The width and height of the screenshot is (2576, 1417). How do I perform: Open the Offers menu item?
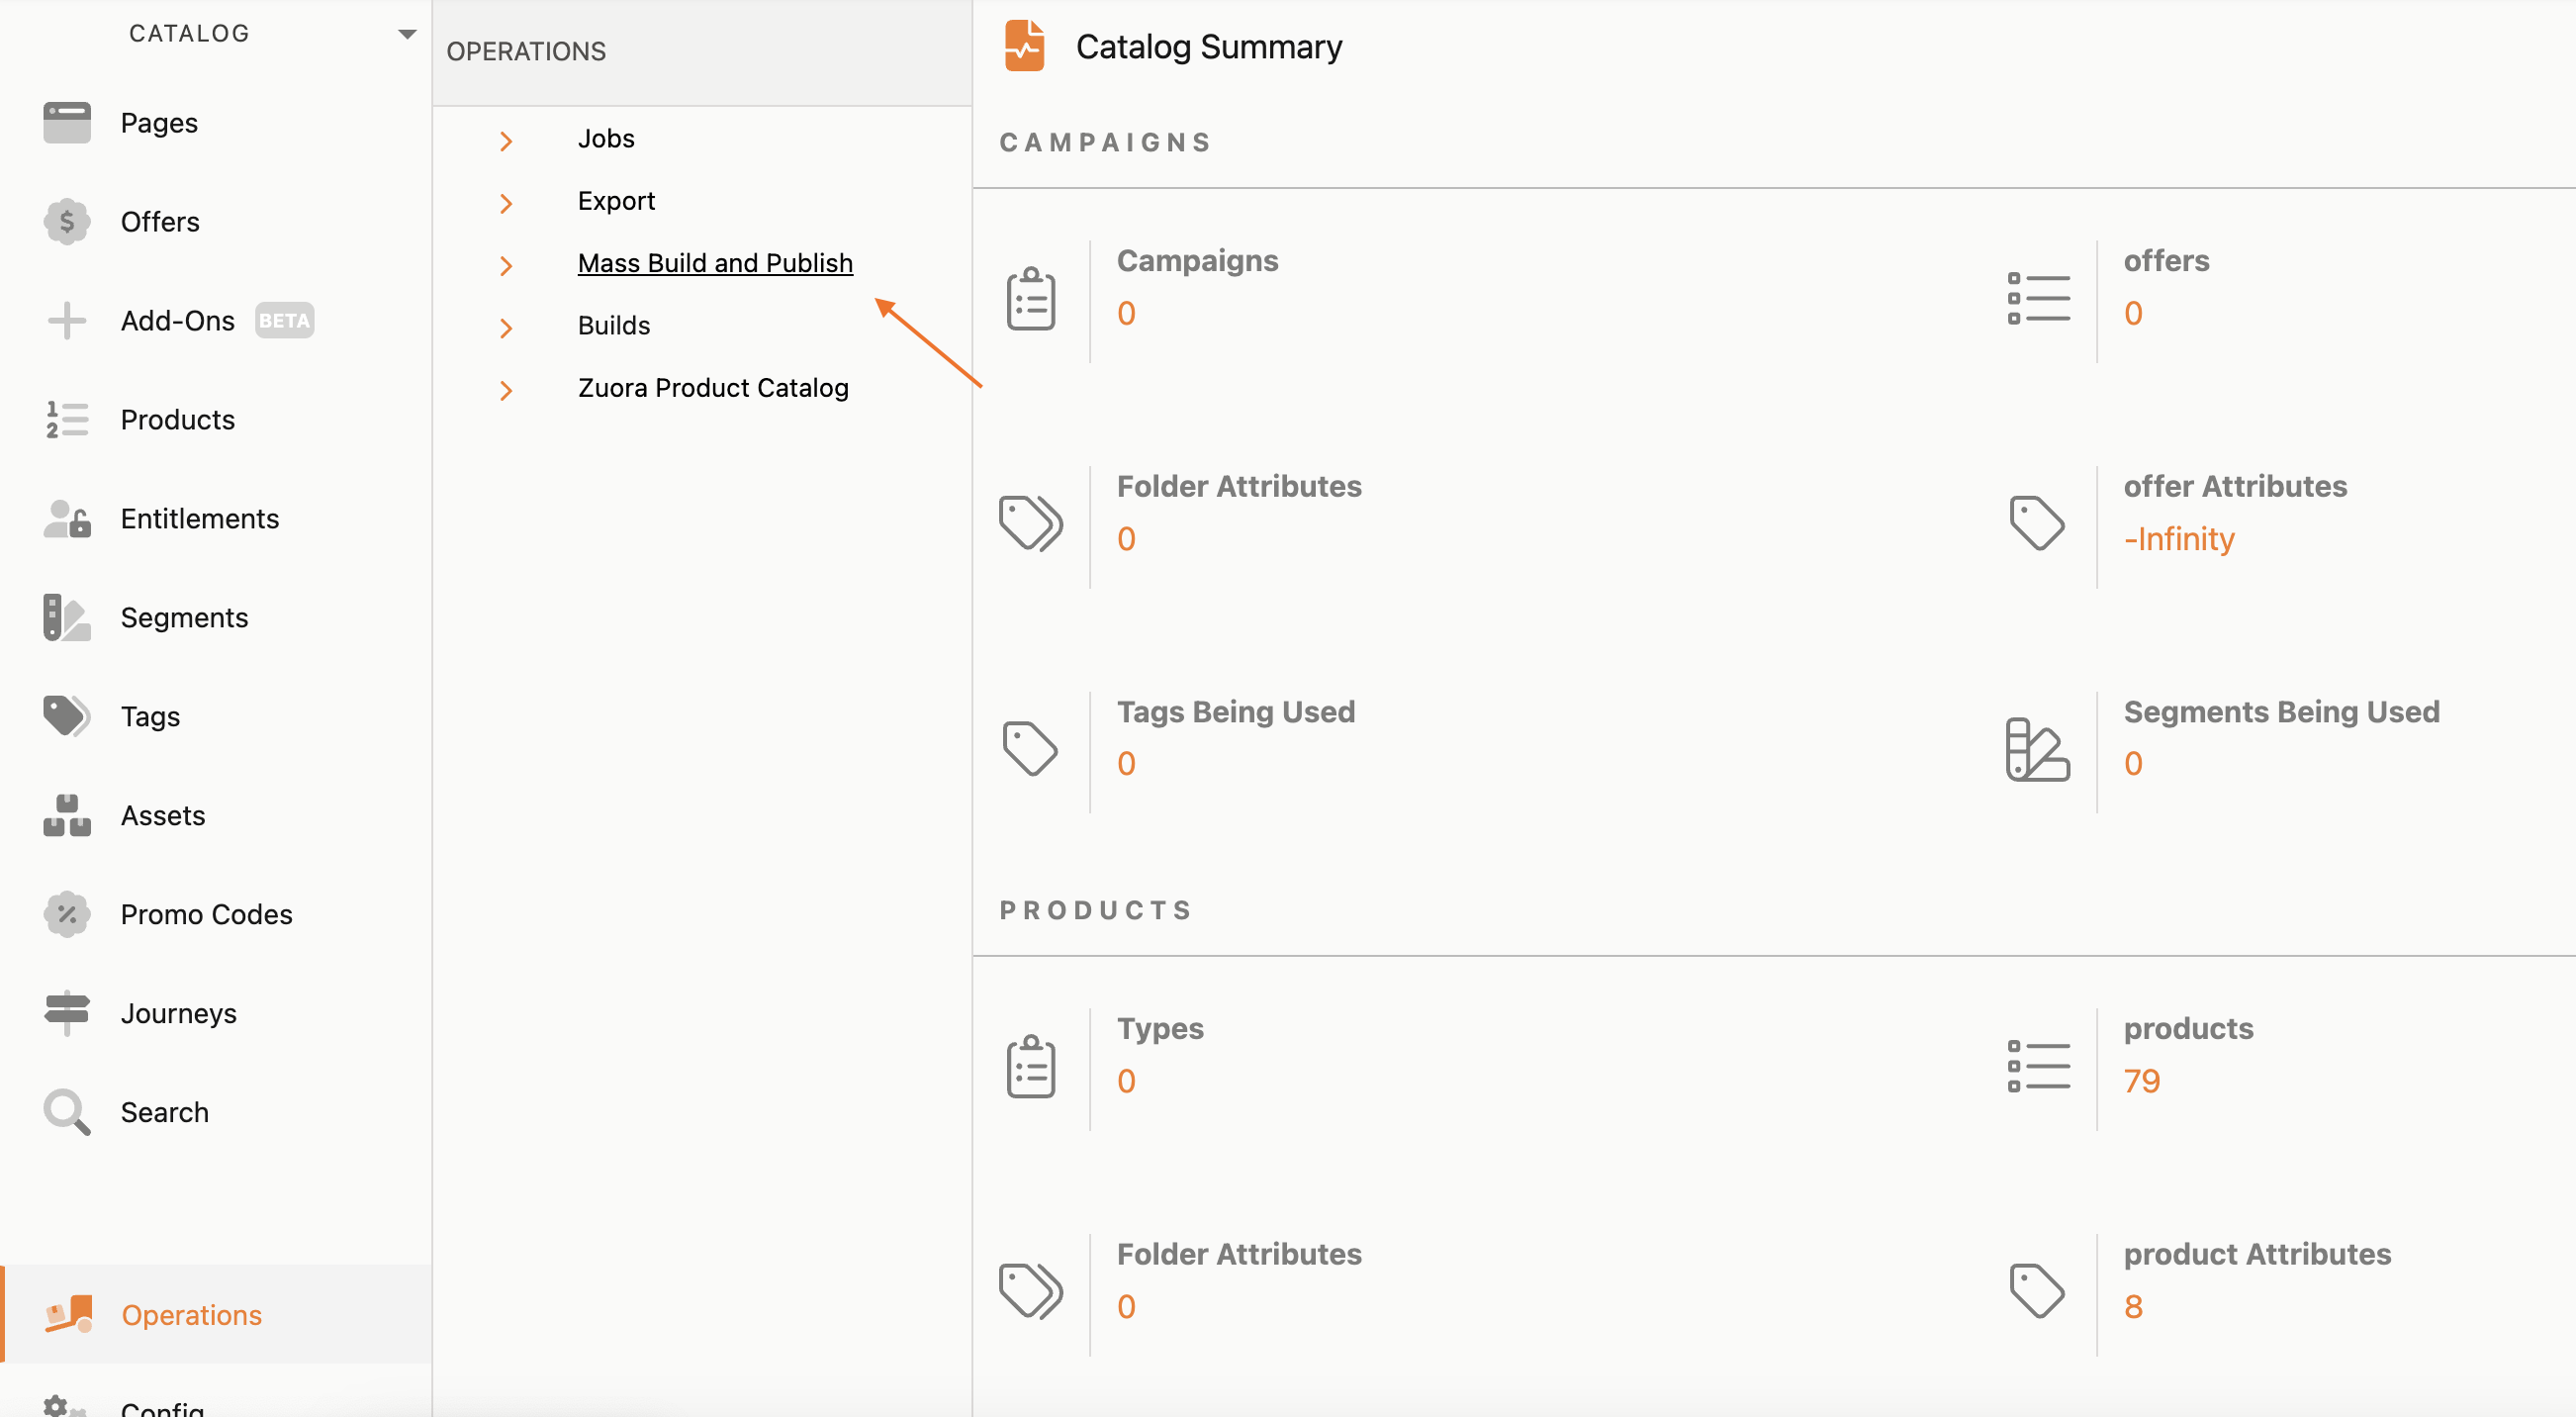tap(160, 221)
